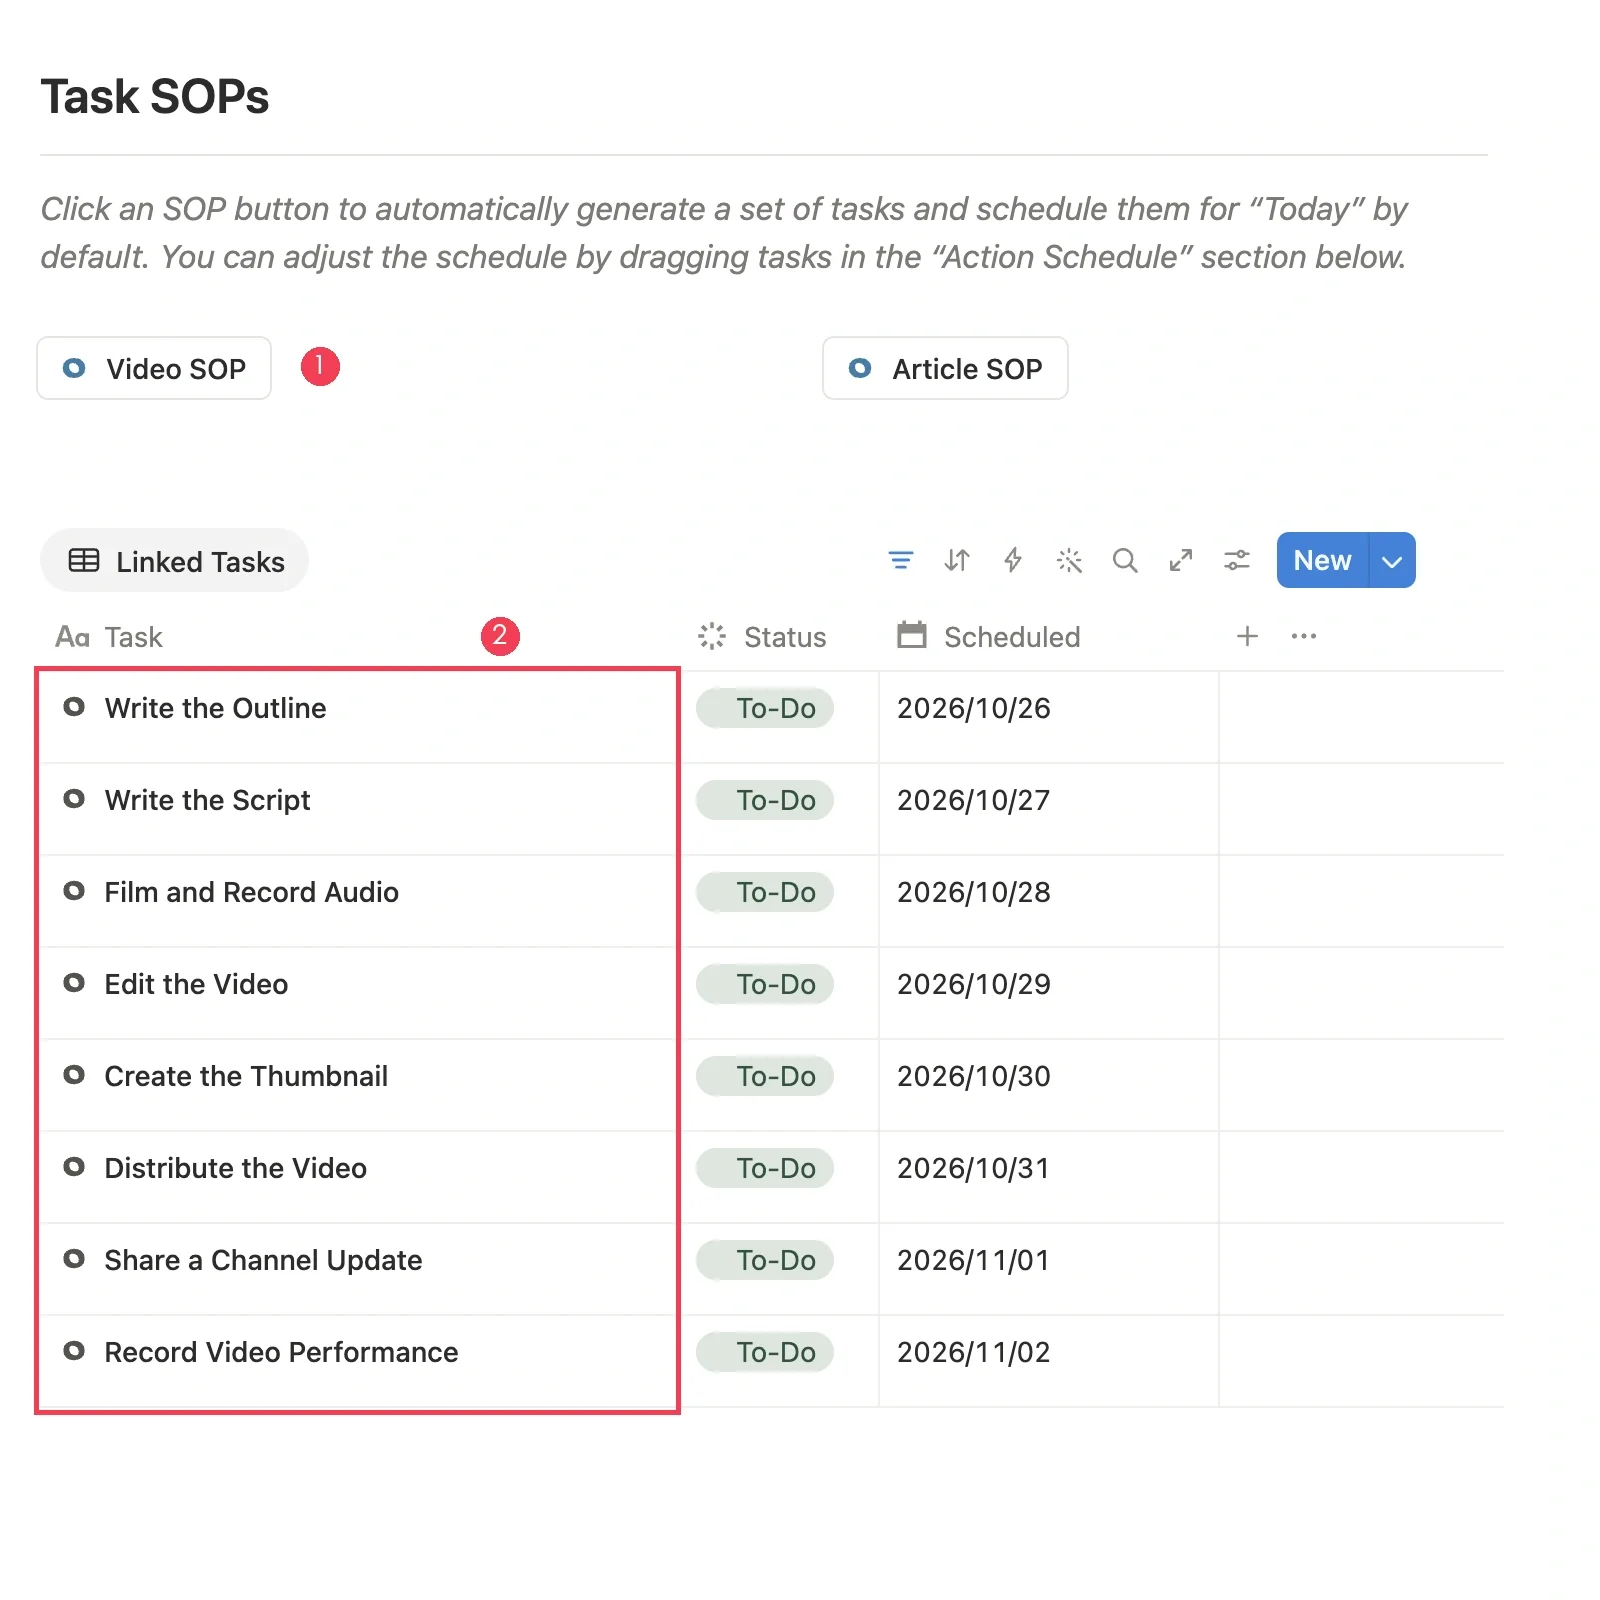Open the sort arrows icon
Viewport: 1600px width, 1600px height.
[x=957, y=560]
